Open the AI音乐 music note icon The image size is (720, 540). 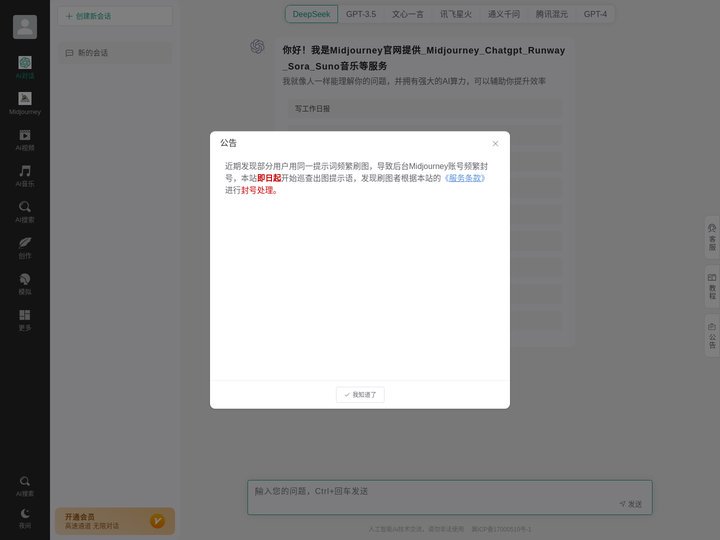[x=25, y=171]
